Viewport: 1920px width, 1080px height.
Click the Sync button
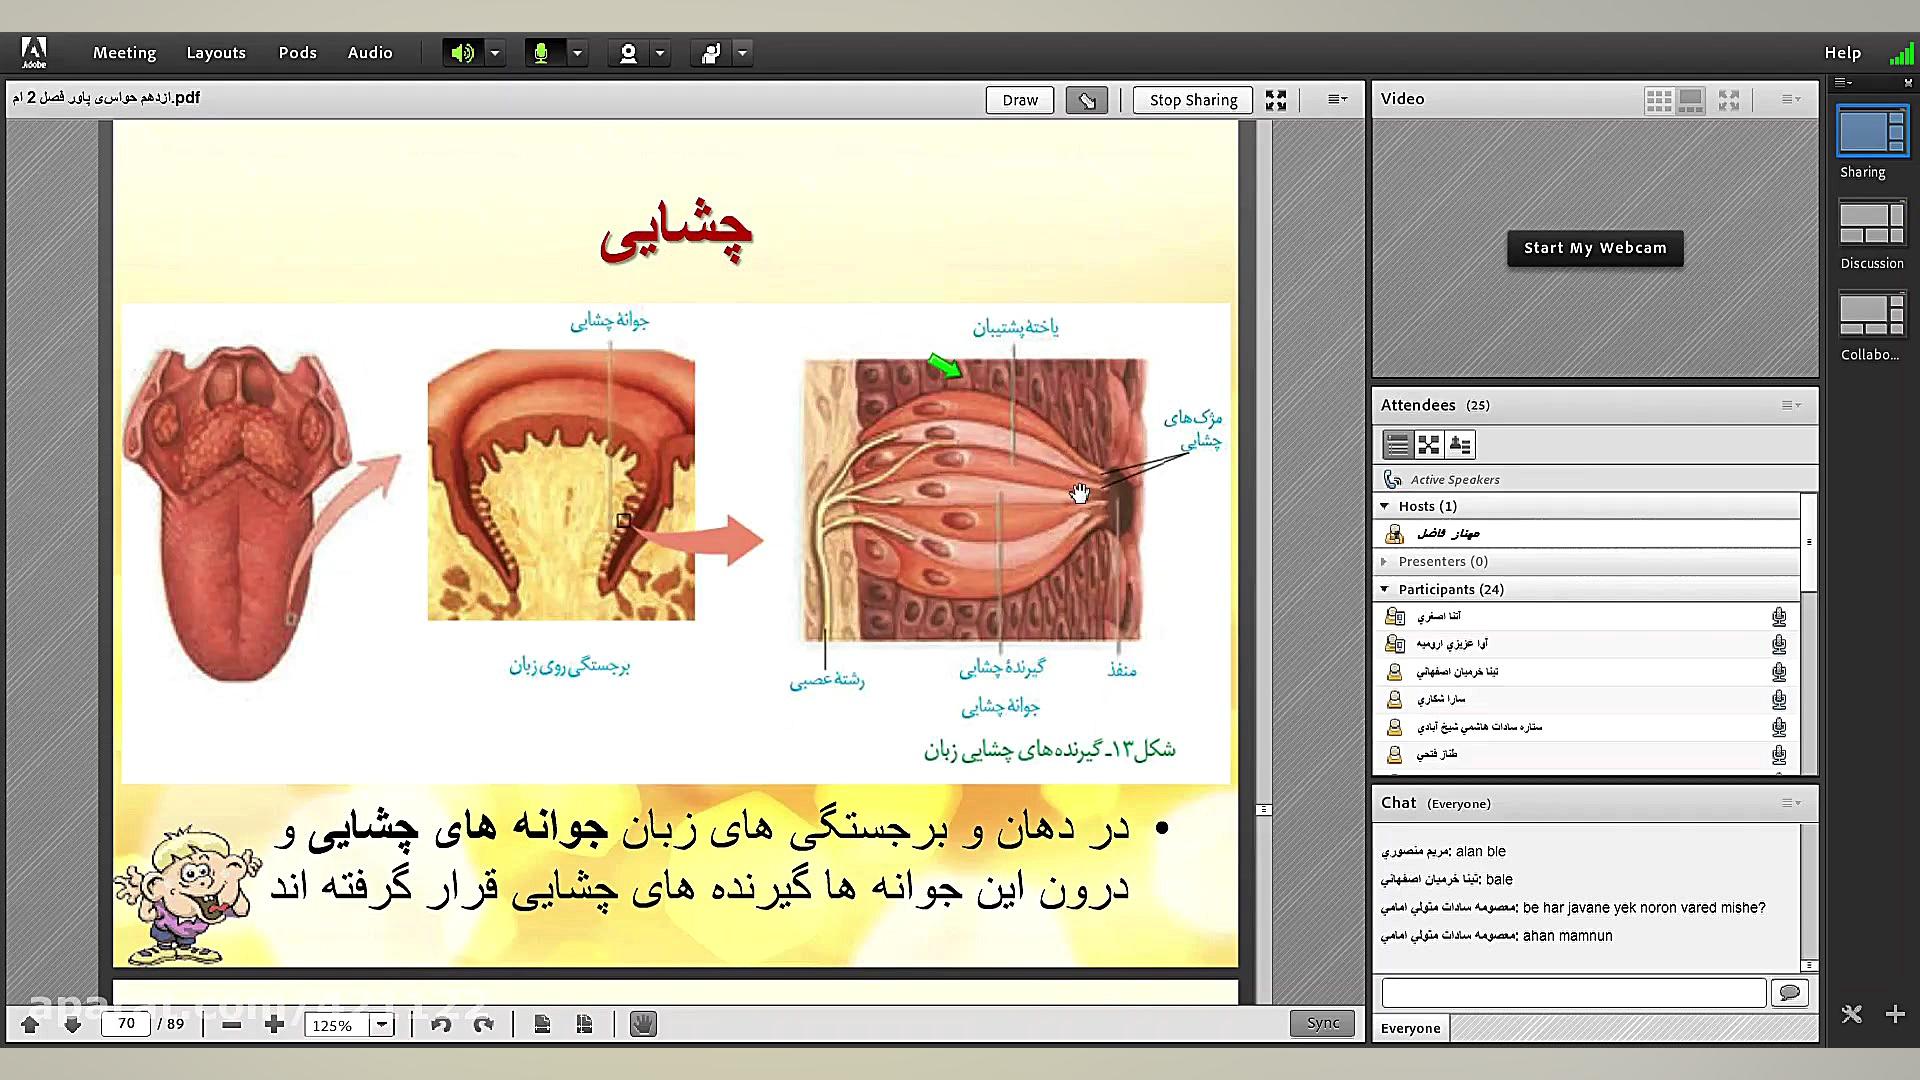1322,1023
